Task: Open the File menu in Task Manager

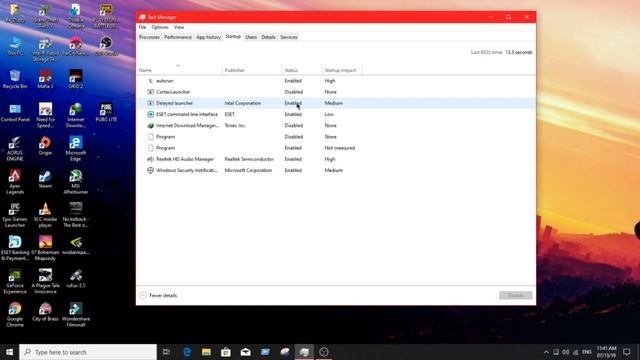Action: point(142,27)
